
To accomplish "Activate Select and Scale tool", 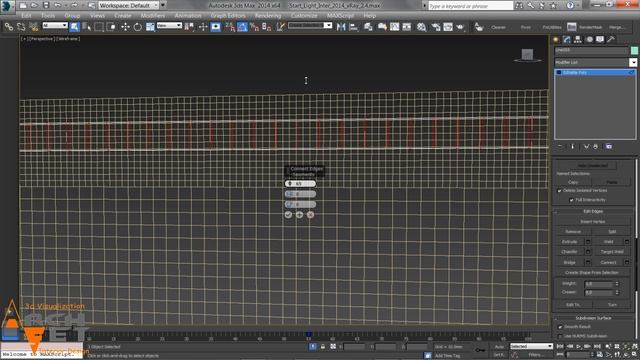I will (150, 27).
